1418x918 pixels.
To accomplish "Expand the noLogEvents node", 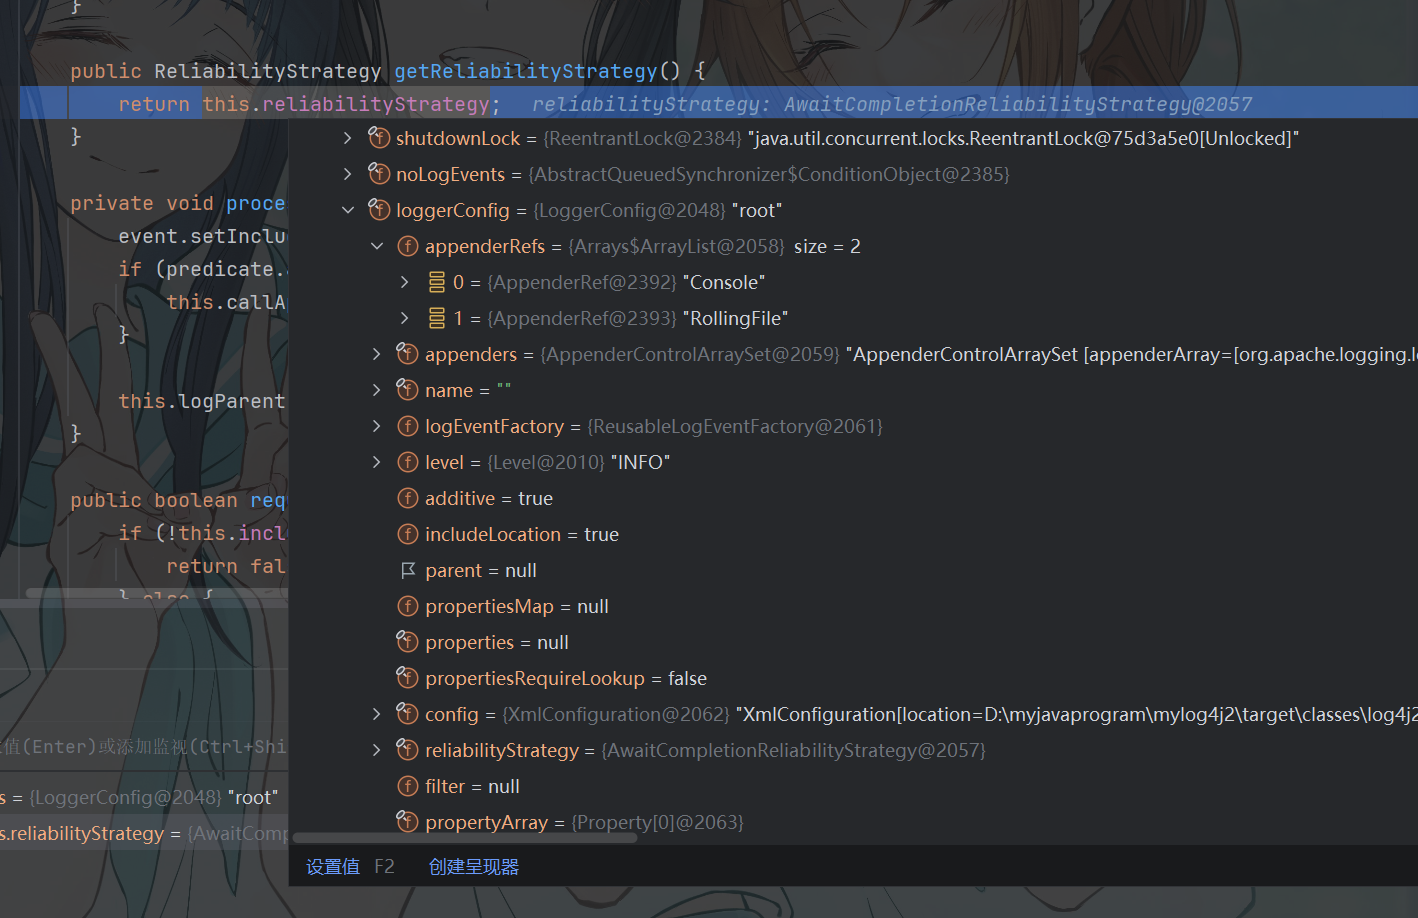I will click(347, 174).
